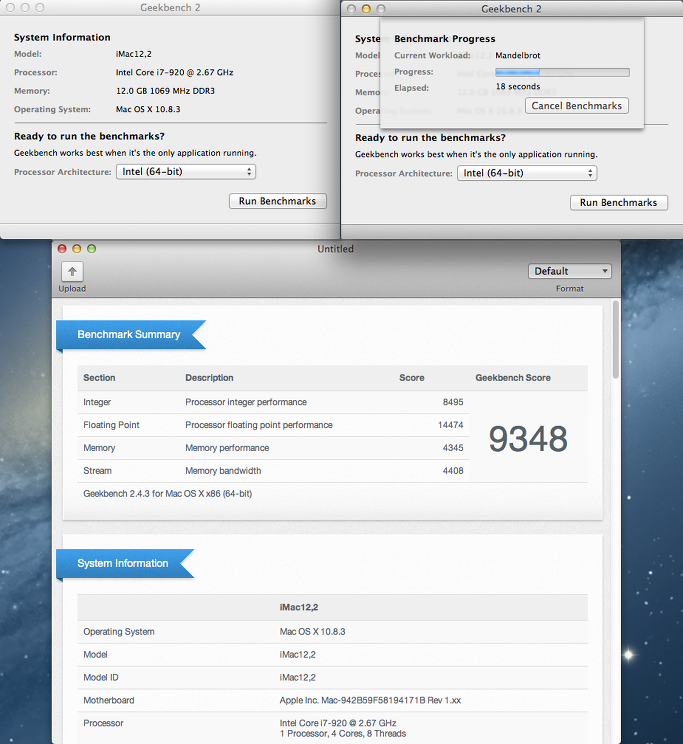Open the Default format dropdown
The height and width of the screenshot is (744, 683).
pyautogui.click(x=570, y=271)
